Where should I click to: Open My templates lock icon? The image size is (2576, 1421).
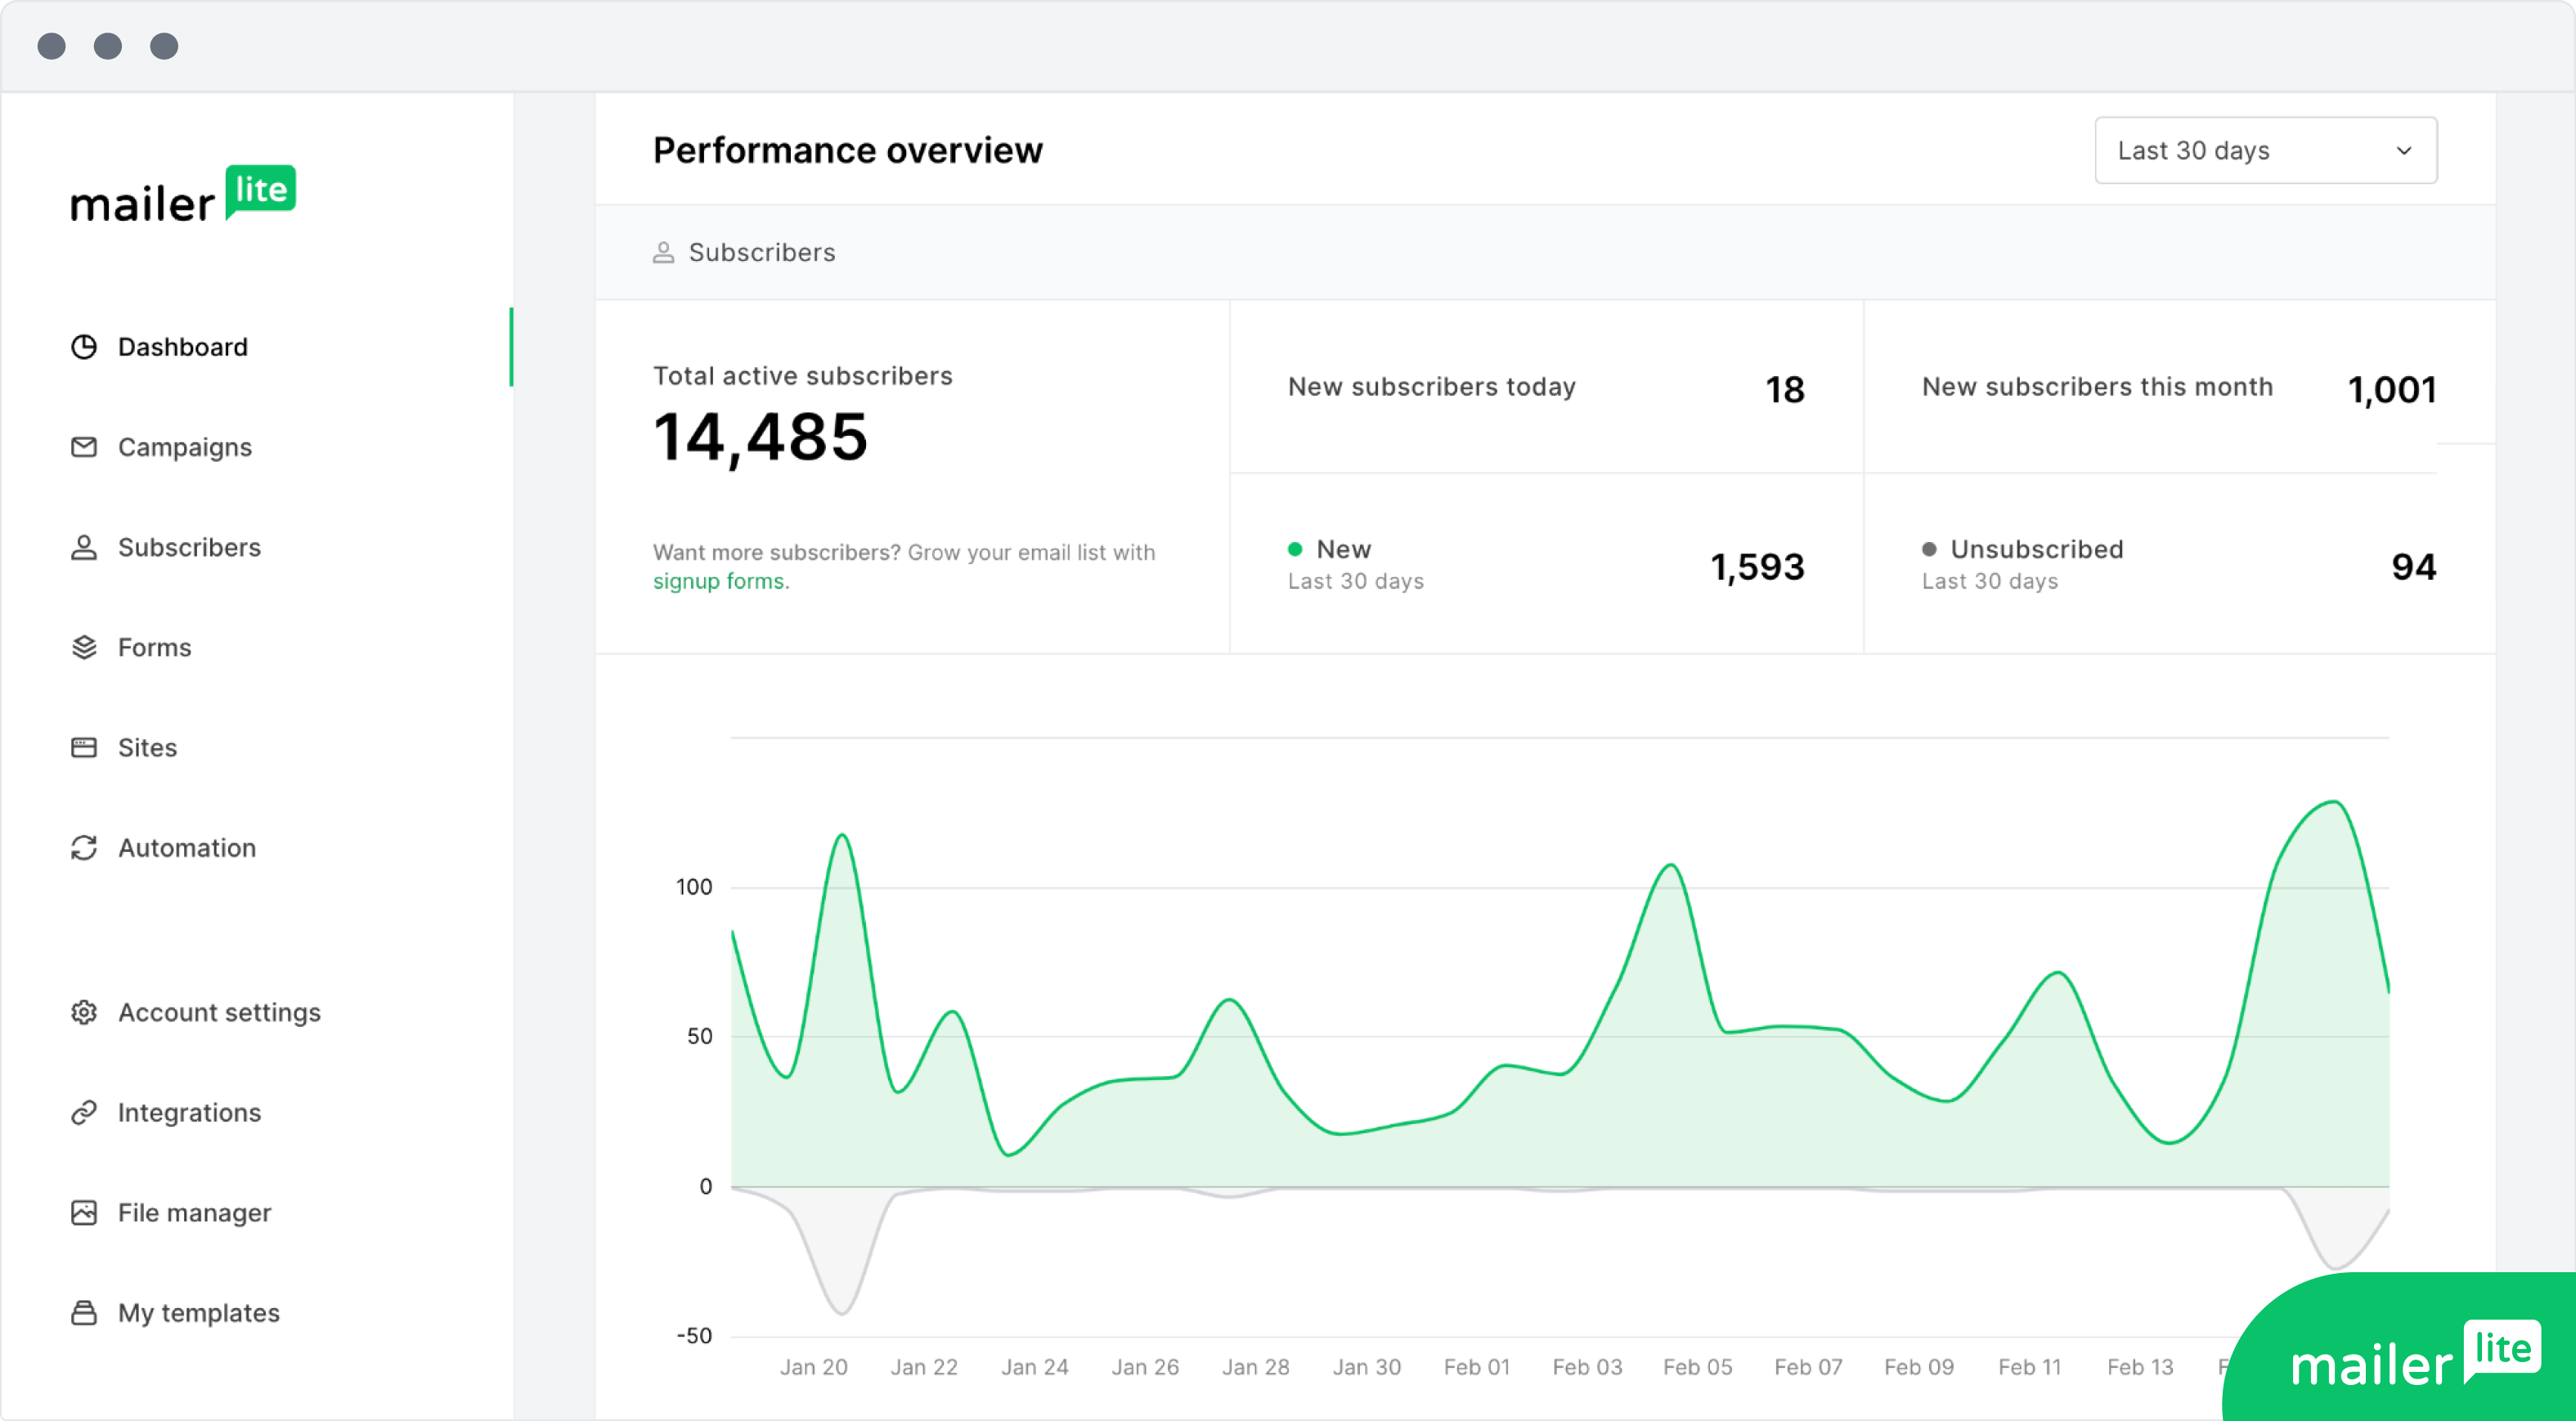(85, 1312)
